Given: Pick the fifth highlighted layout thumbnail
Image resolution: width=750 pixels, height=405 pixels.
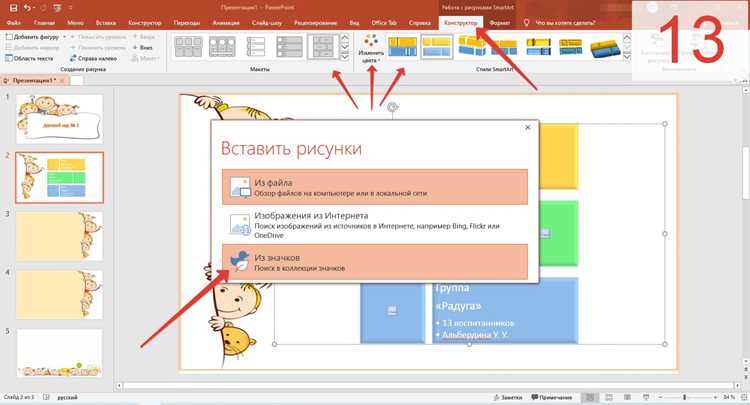Looking at the screenshot, I should 323,47.
